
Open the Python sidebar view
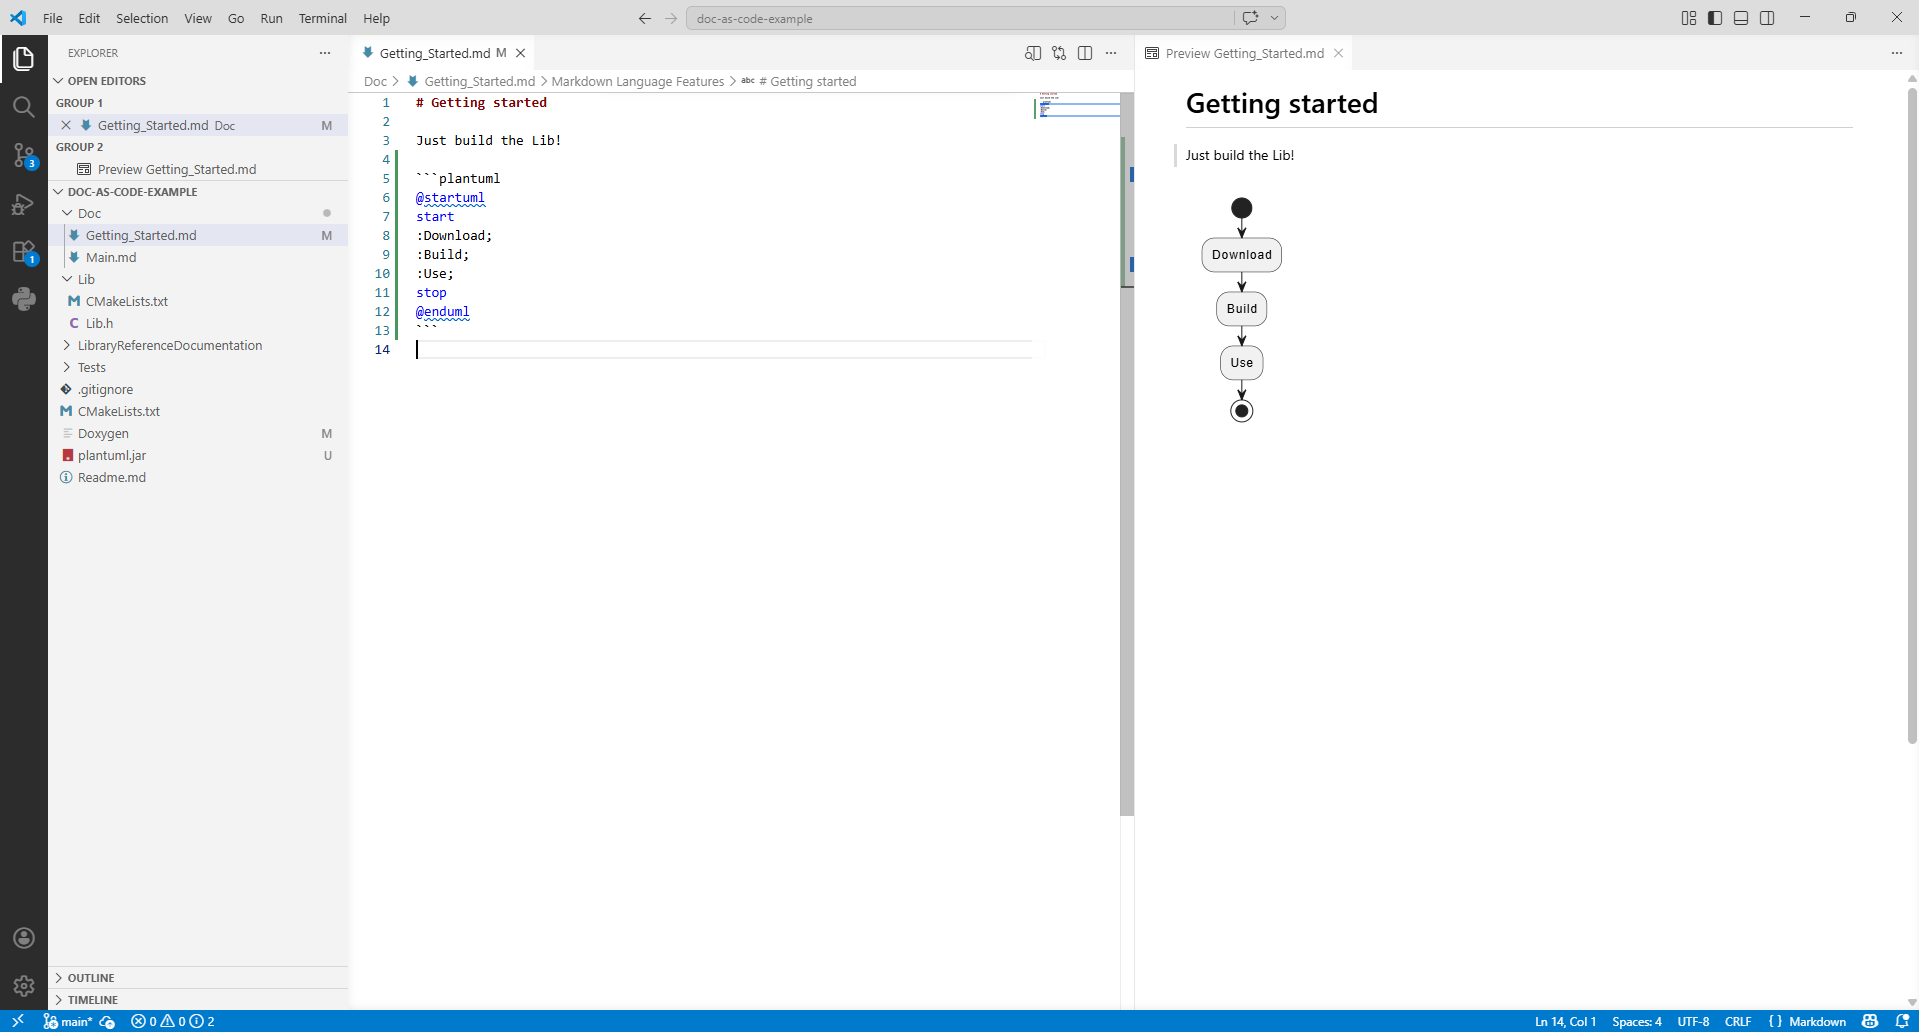24,299
